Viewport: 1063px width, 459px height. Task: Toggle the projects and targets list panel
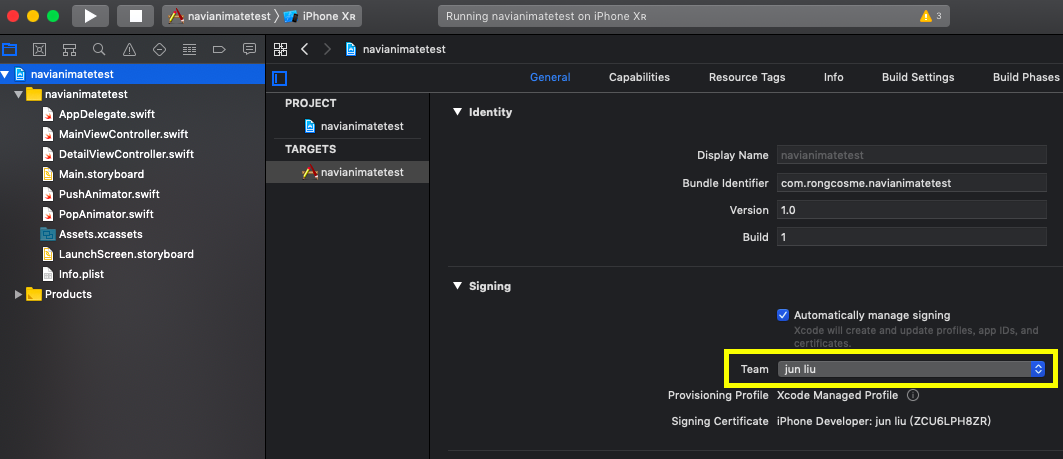[279, 78]
